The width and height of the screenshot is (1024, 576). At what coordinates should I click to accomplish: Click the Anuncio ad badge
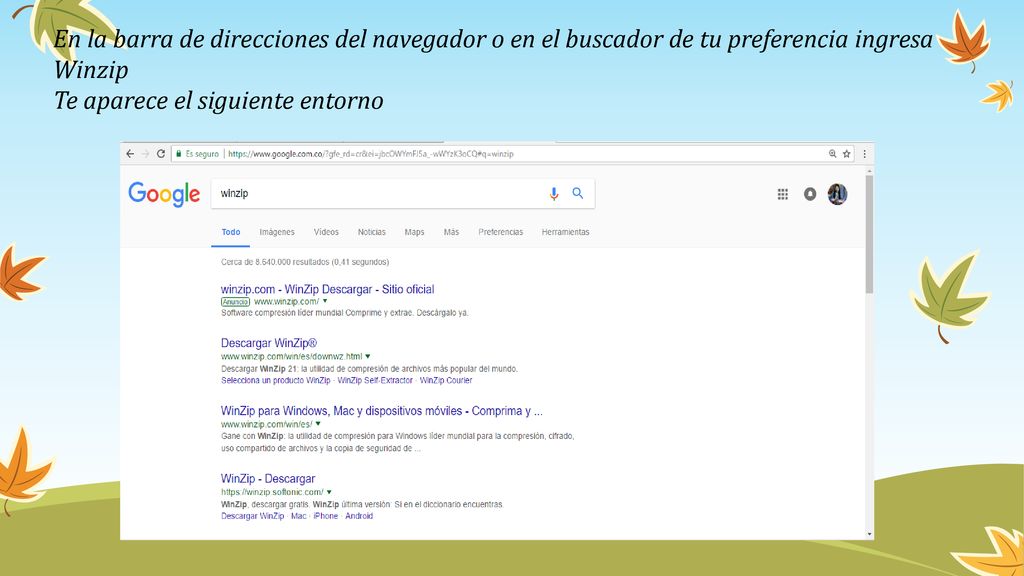[x=235, y=302]
